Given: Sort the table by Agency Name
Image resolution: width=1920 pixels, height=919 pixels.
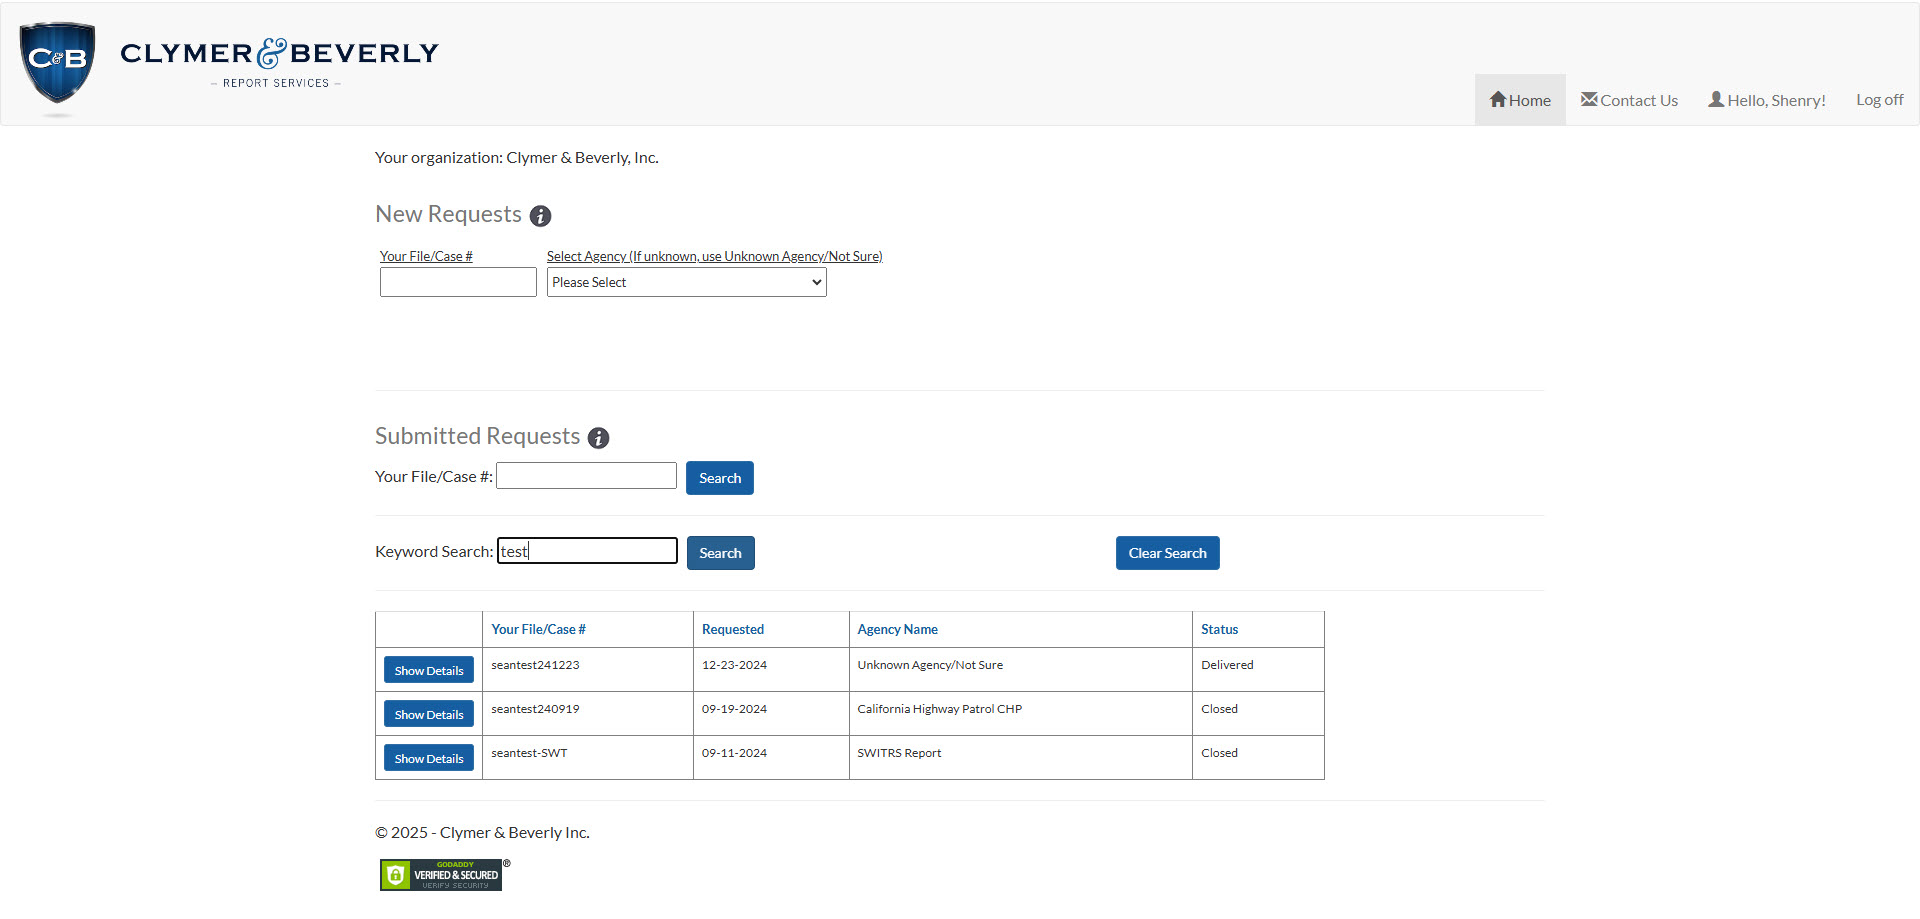Looking at the screenshot, I should point(897,629).
